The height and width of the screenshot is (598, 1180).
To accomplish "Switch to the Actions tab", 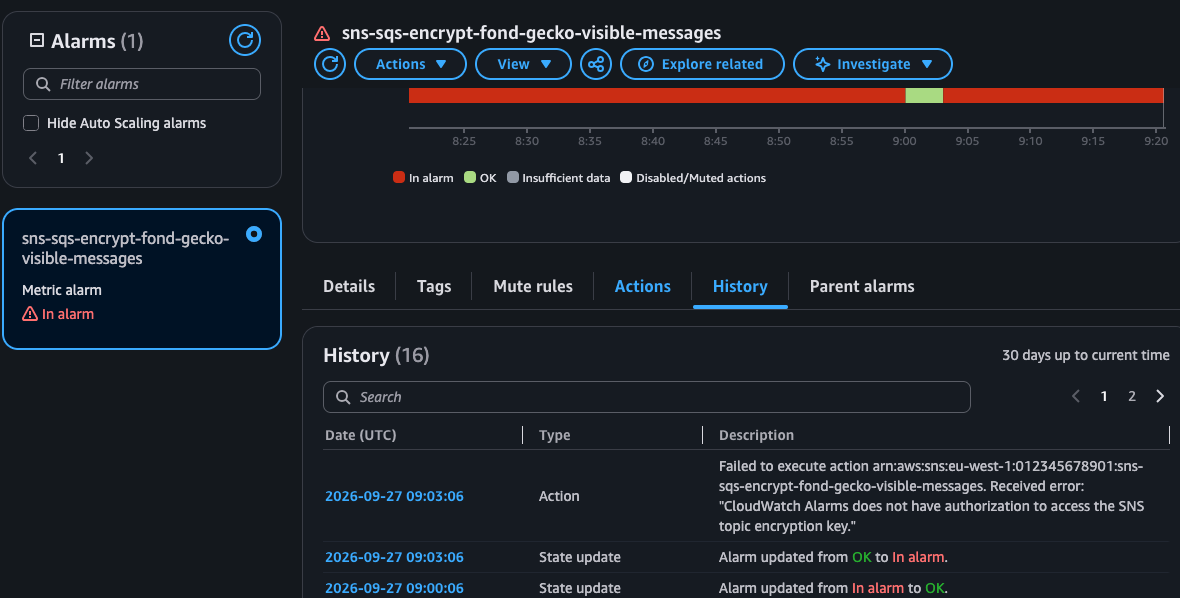I will (643, 287).
